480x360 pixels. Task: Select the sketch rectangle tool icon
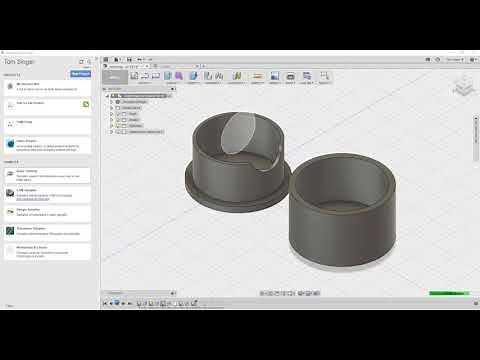pyautogui.click(x=156, y=76)
